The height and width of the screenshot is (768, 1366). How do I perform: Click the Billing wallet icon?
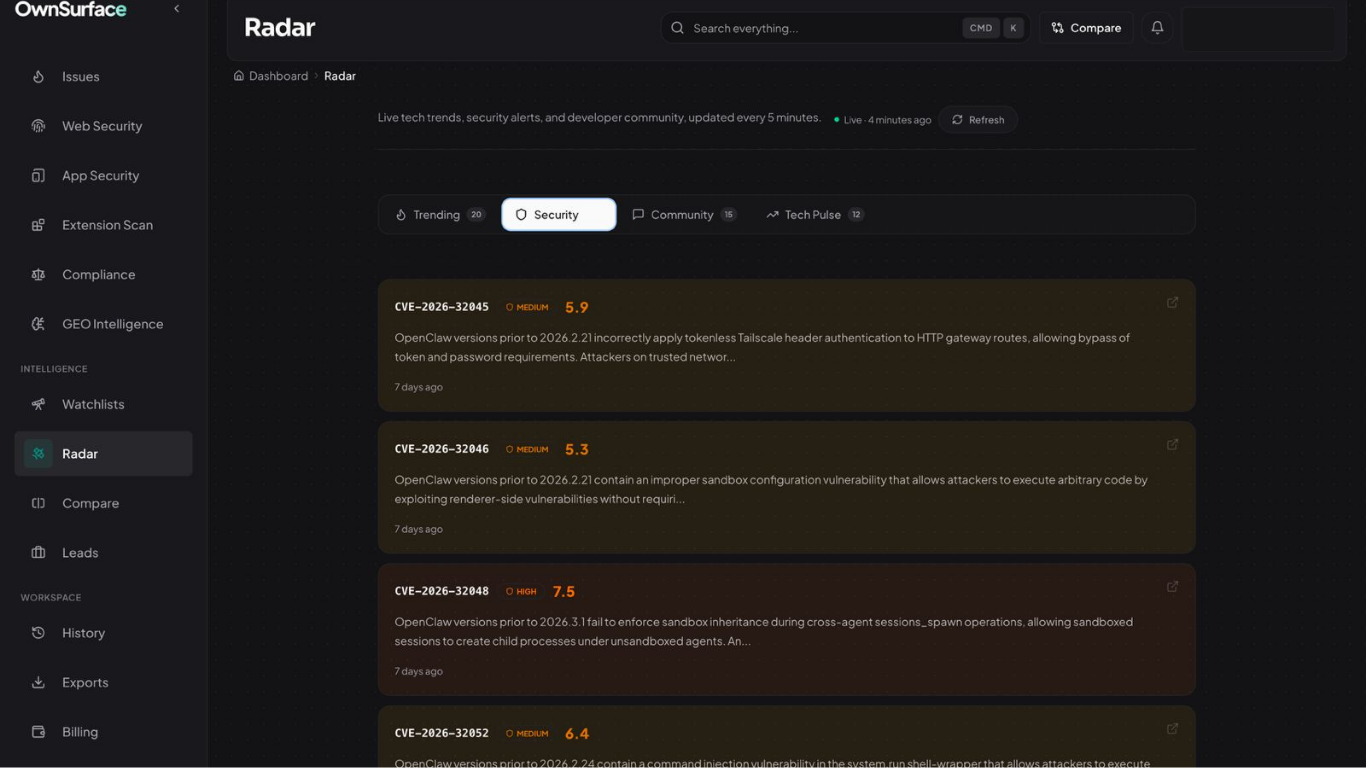(38, 732)
